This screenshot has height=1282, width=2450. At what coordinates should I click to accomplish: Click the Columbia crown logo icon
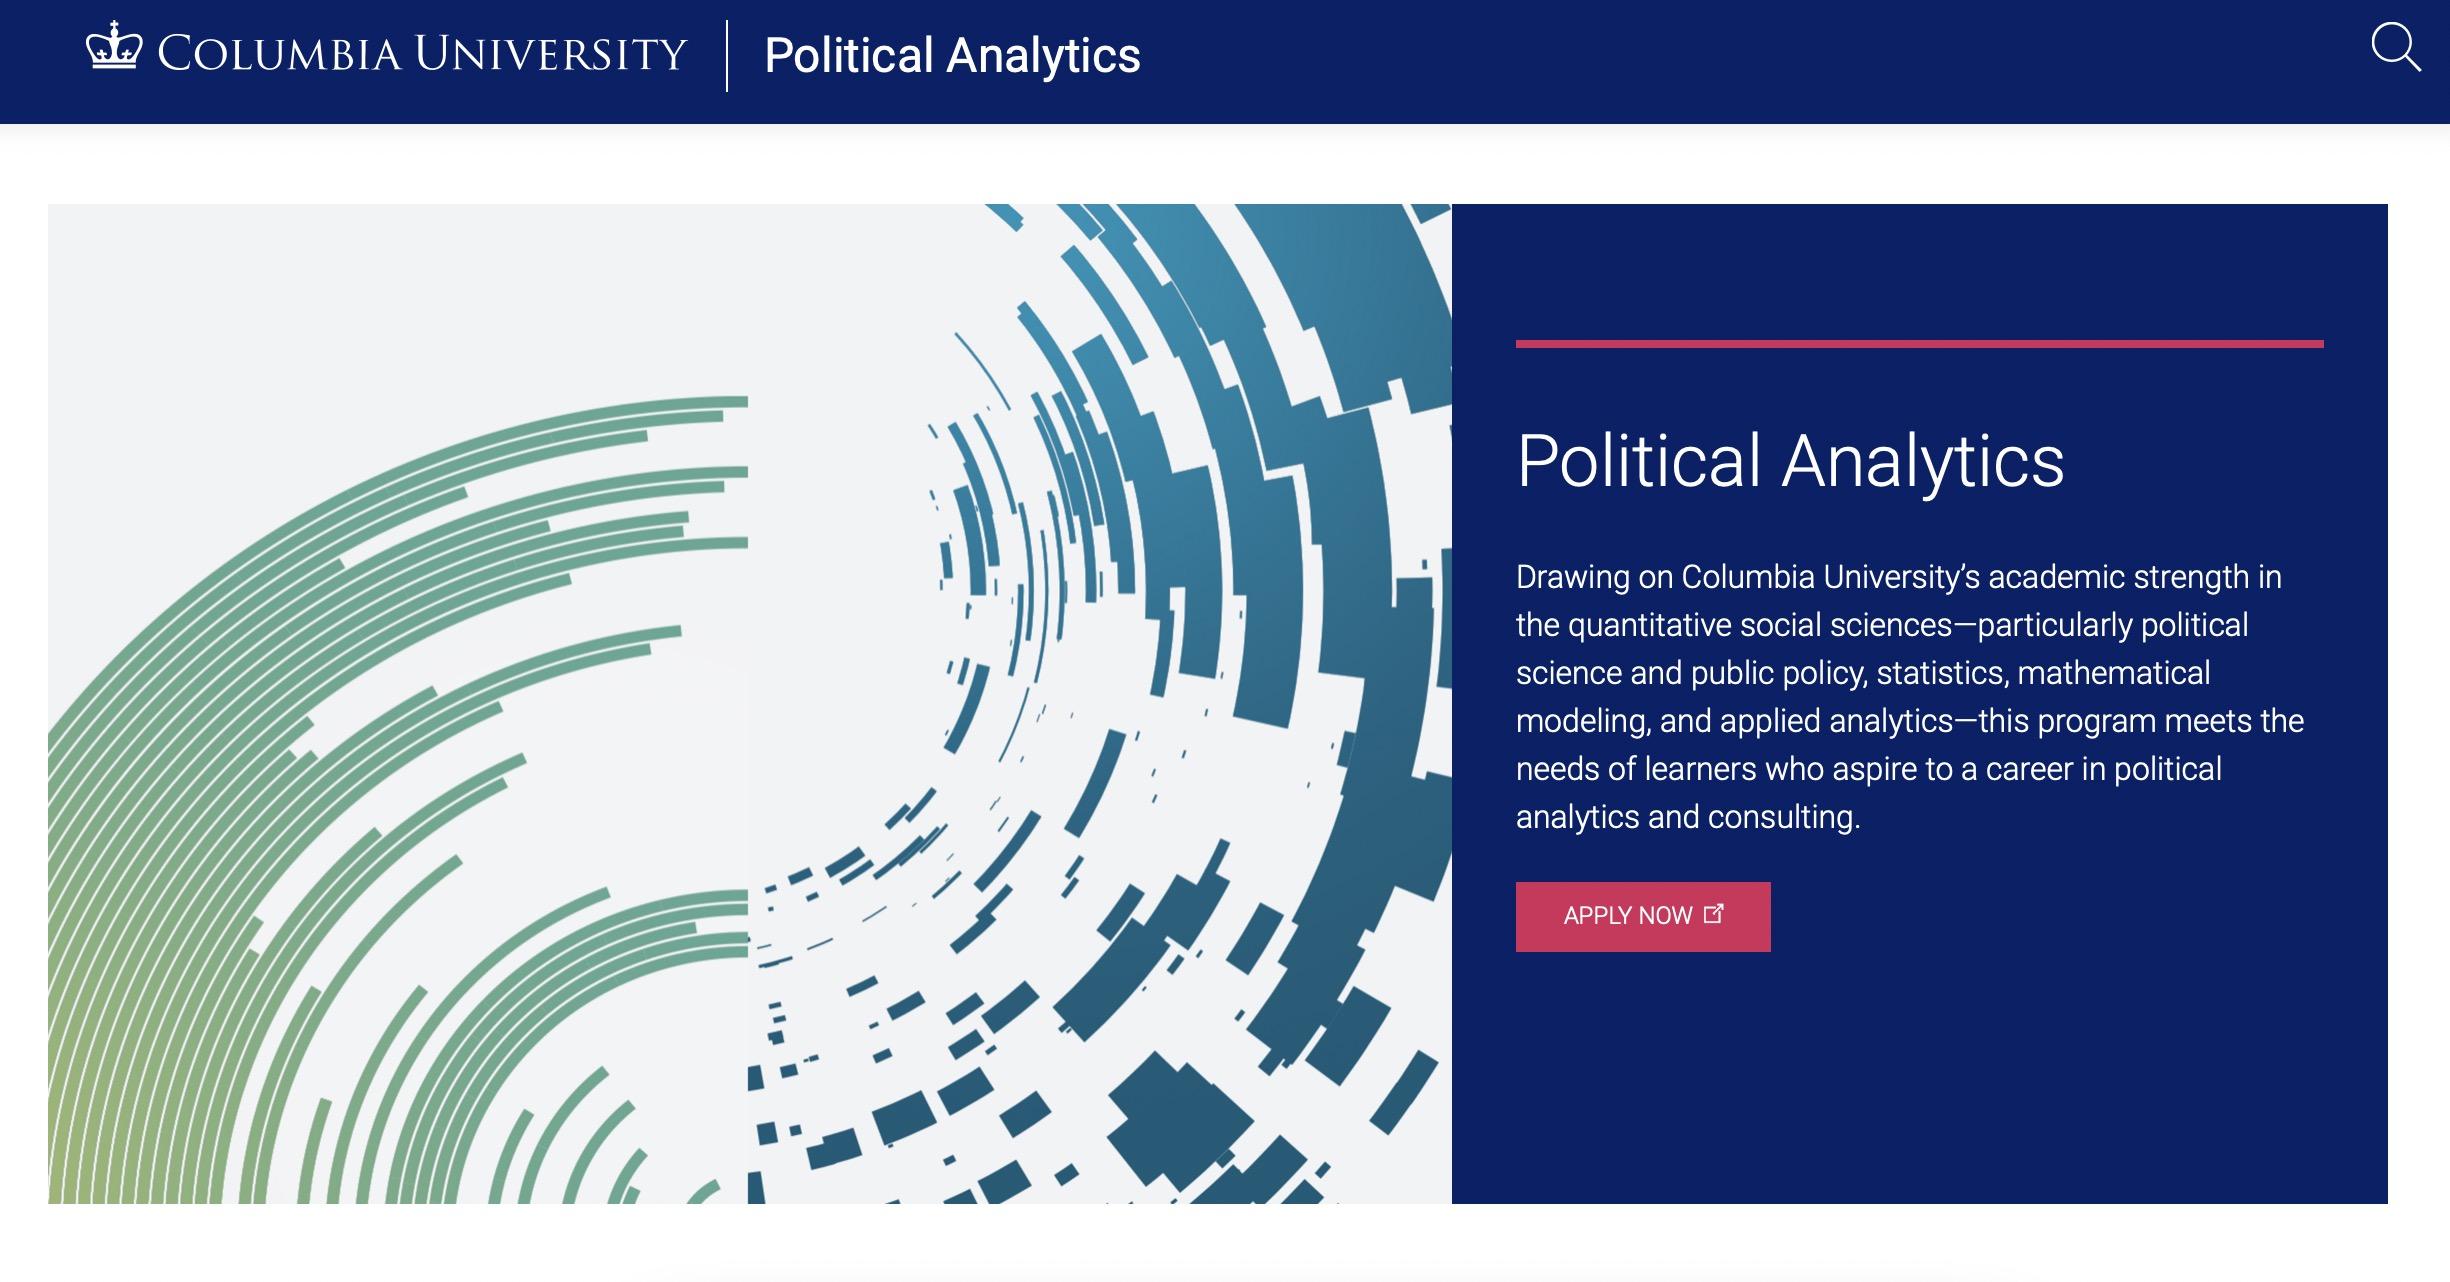[x=114, y=47]
